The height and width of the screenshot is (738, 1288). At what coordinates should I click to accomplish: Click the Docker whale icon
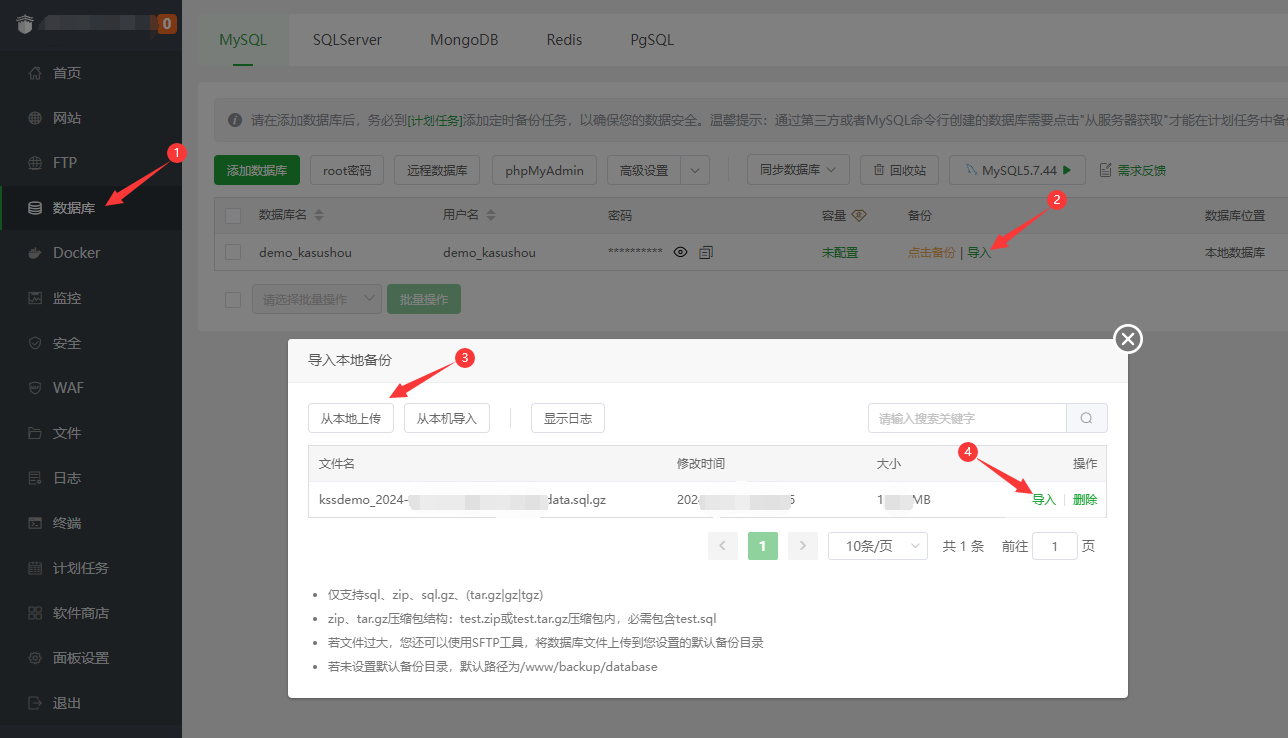pyautogui.click(x=35, y=253)
